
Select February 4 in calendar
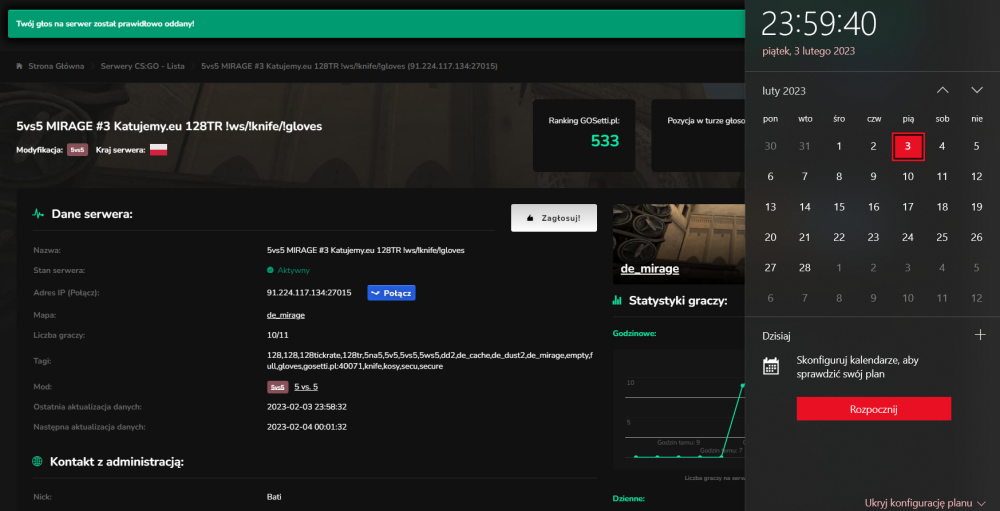pos(942,146)
